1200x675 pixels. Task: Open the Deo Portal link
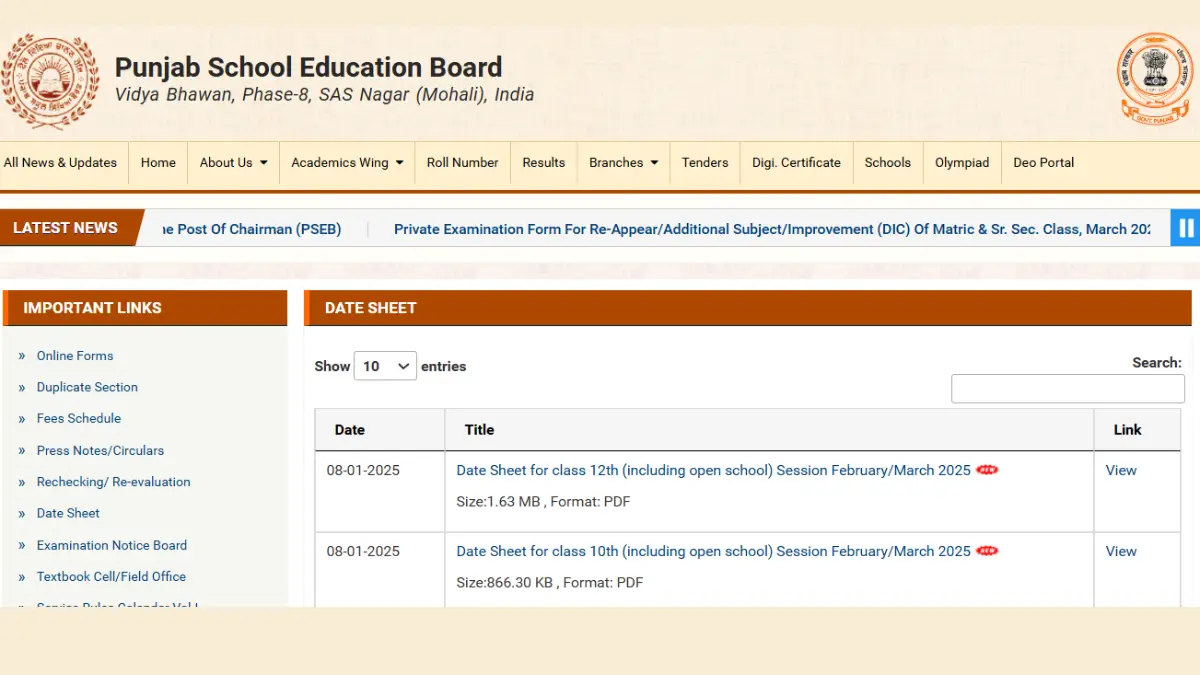(x=1044, y=162)
